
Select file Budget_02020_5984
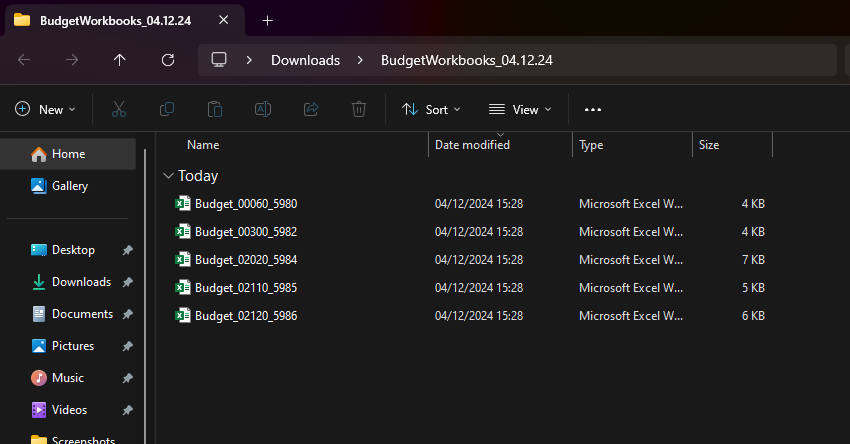(246, 260)
